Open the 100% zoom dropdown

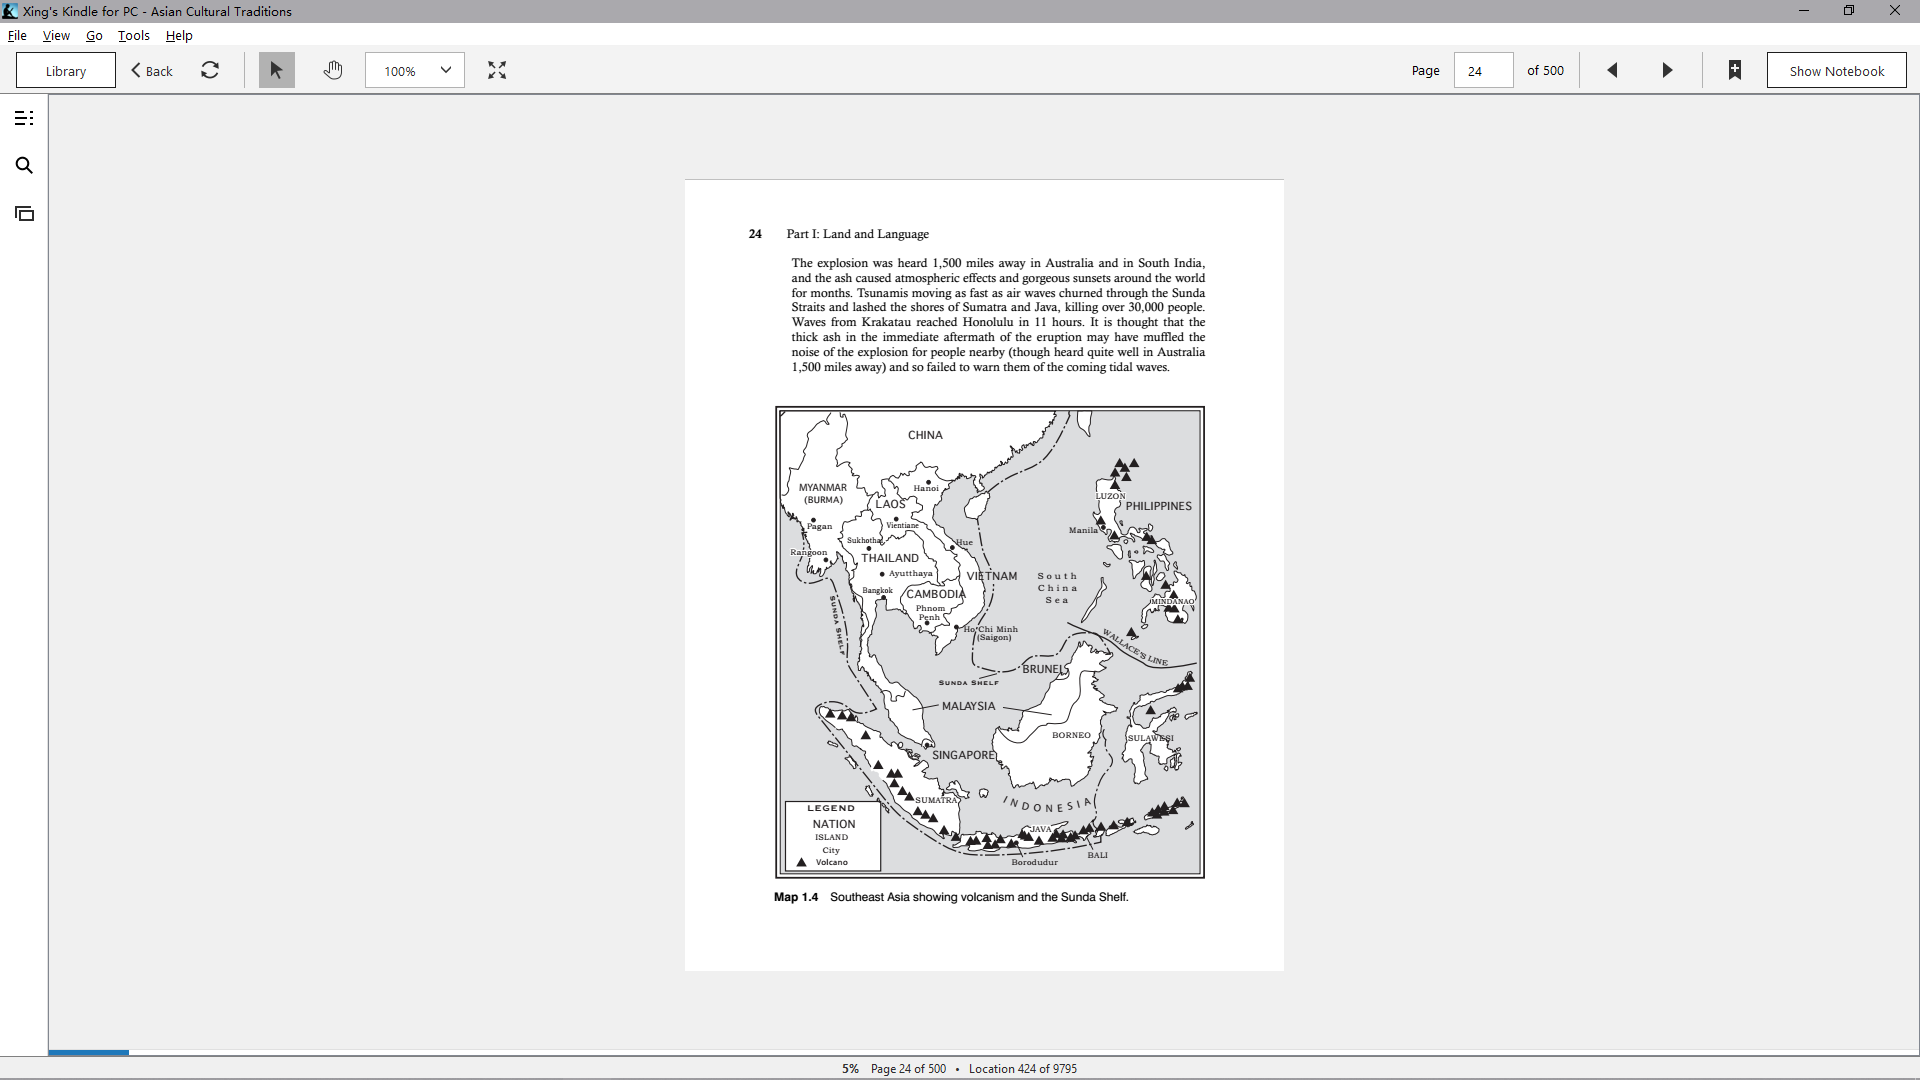(x=415, y=71)
